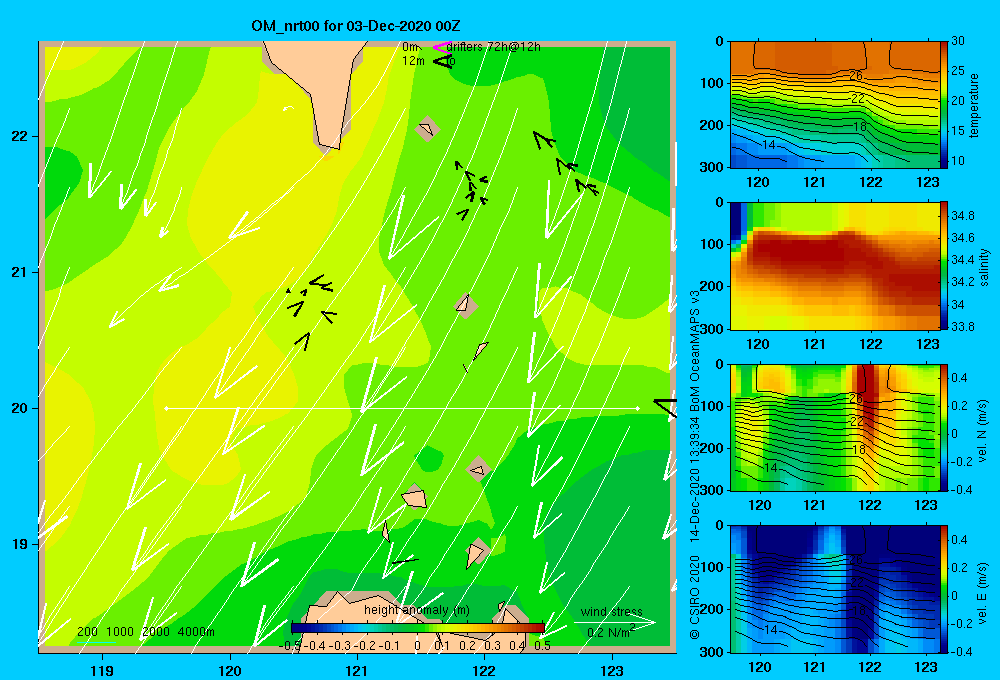Click main map longitude tick '119'
Screen dimensions: 1000x680
[x=102, y=670]
